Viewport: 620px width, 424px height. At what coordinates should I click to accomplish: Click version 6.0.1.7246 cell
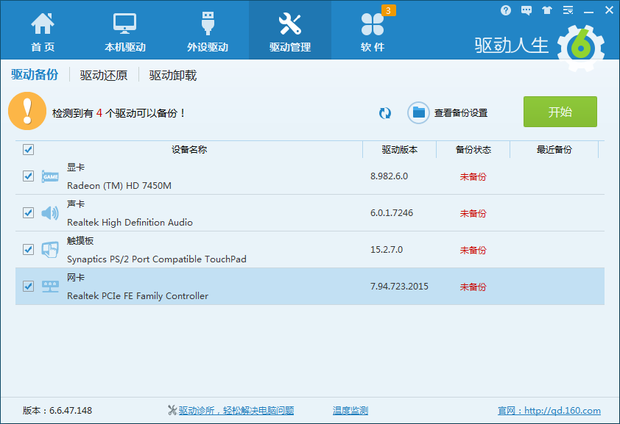(x=391, y=213)
